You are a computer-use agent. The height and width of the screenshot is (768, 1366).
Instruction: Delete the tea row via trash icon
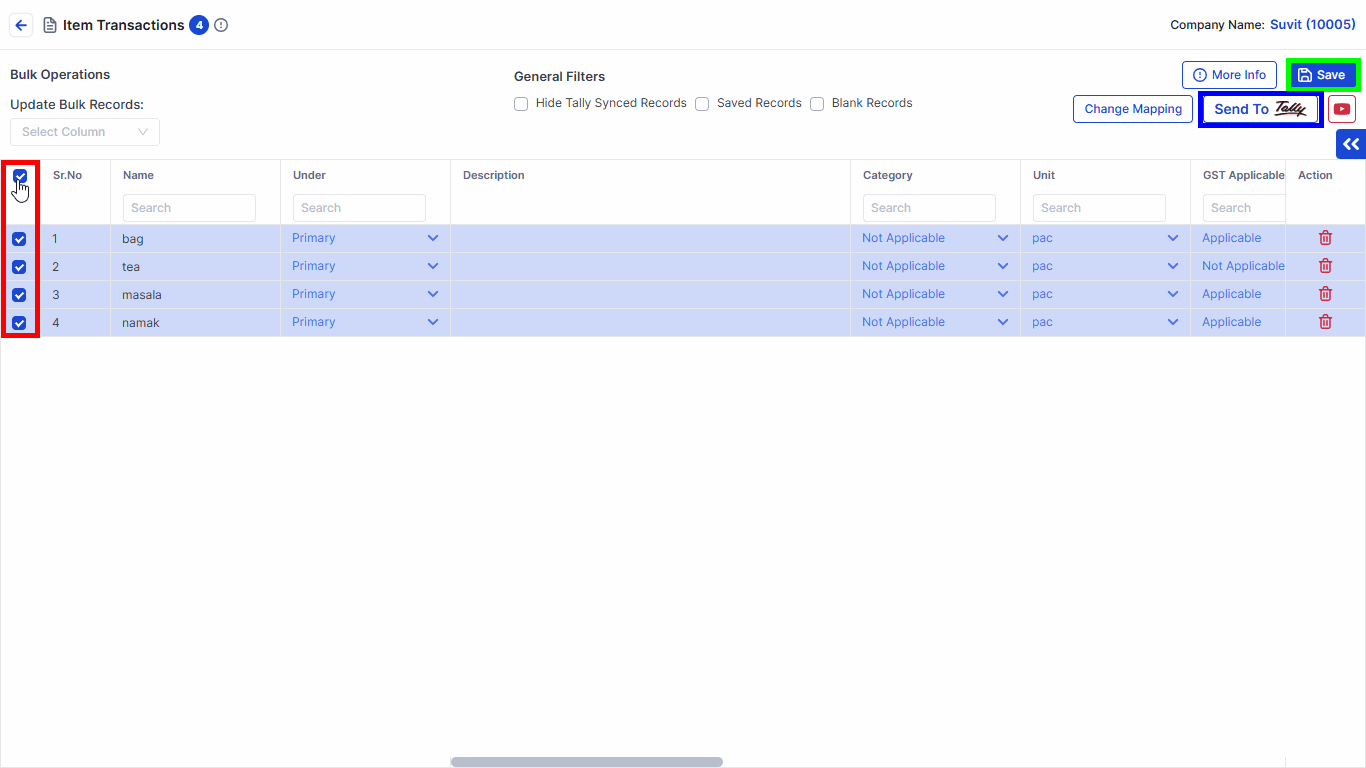pyautogui.click(x=1325, y=266)
